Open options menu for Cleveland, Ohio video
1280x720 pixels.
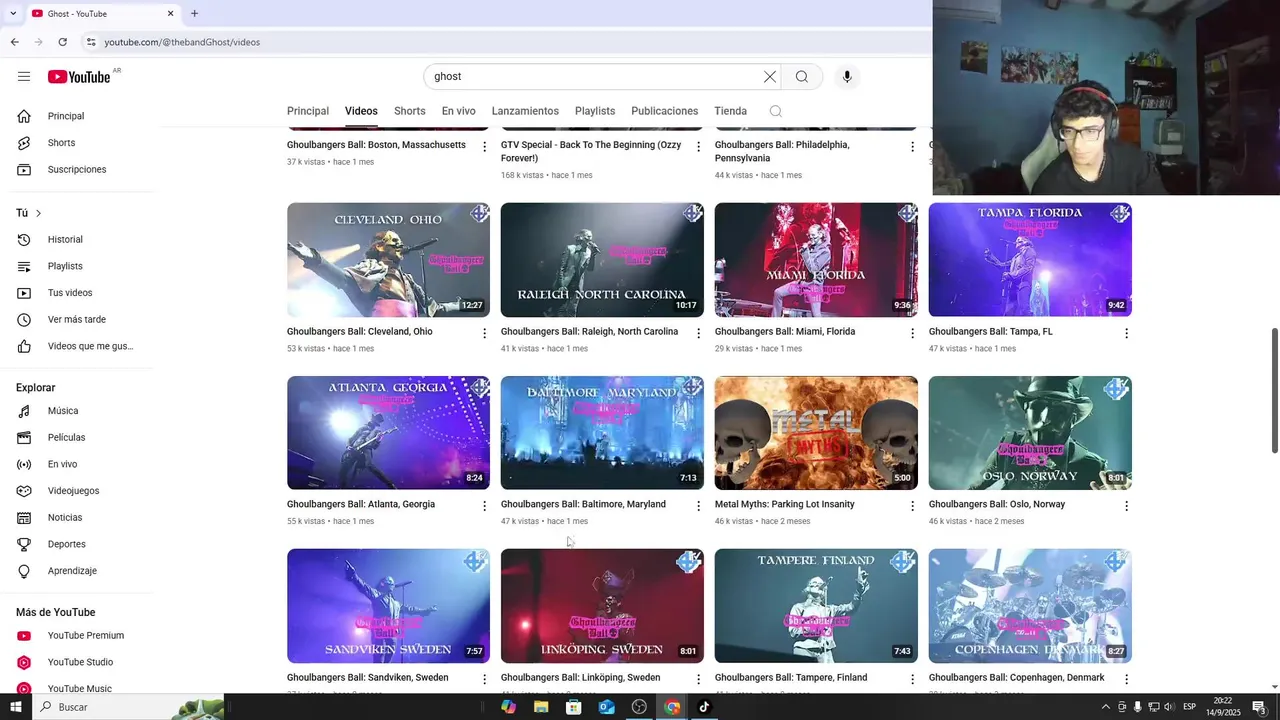tap(485, 333)
